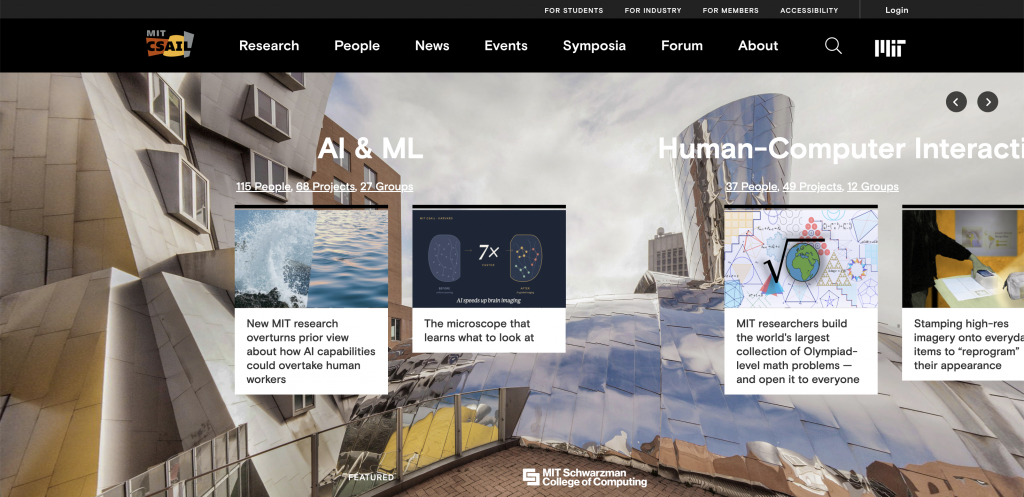The height and width of the screenshot is (497, 1024).
Task: Go to previous carousel slide arrow
Action: pyautogui.click(x=957, y=101)
